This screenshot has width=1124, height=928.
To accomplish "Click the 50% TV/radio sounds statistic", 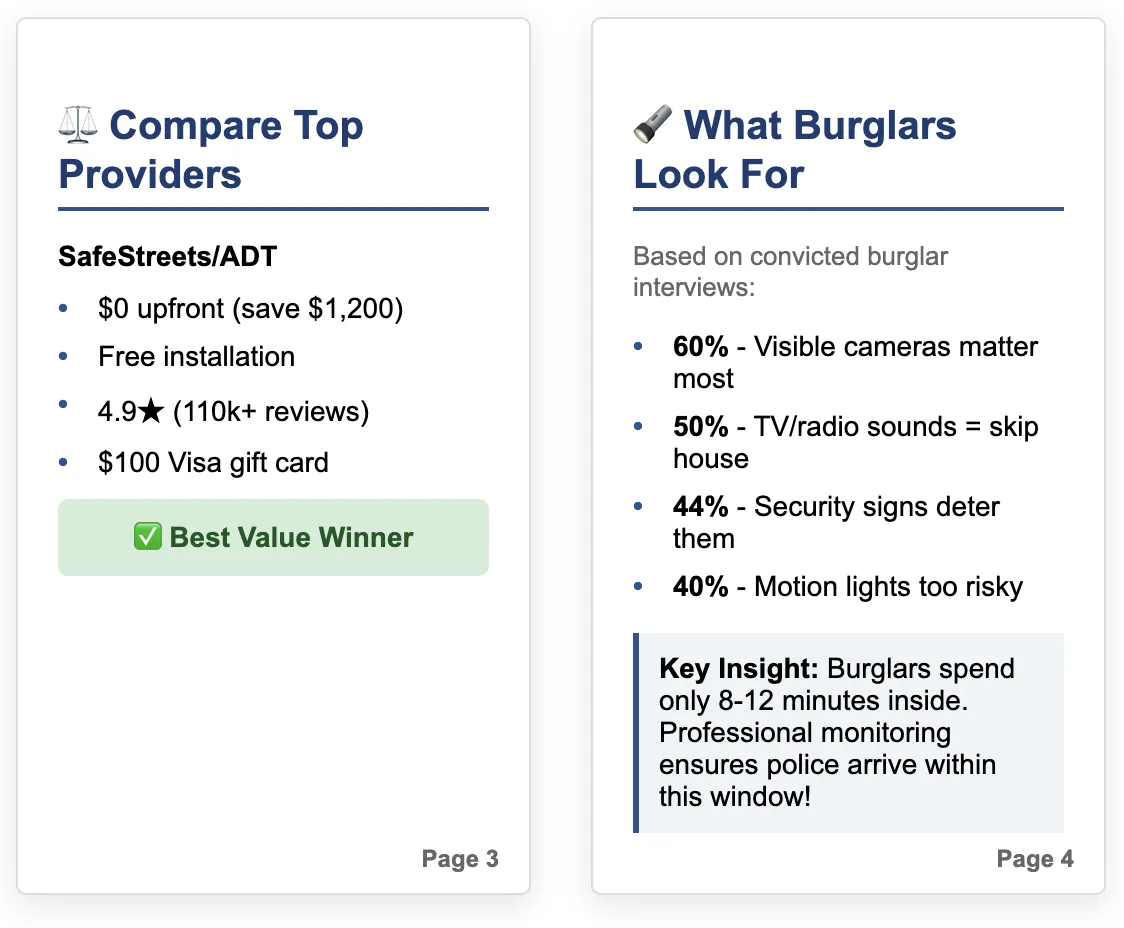I will (x=855, y=443).
